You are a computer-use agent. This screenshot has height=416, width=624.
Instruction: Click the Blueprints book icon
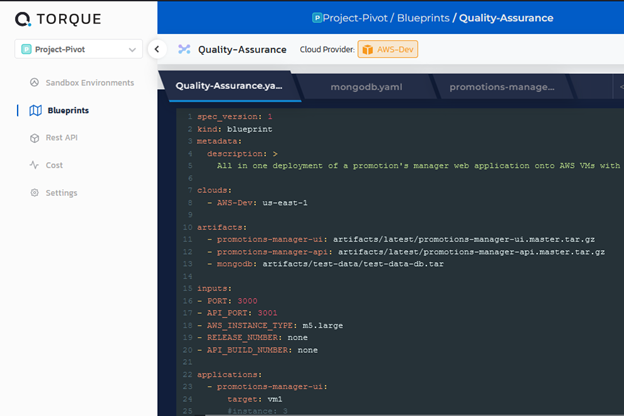pyautogui.click(x=35, y=110)
